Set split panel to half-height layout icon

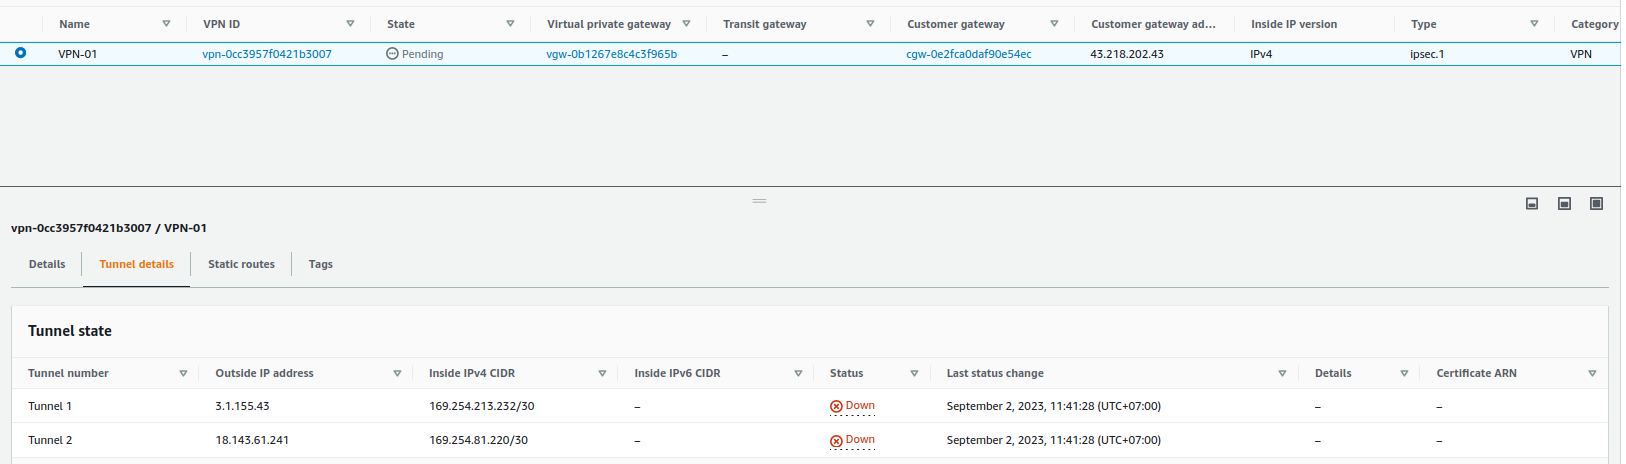pos(1565,204)
